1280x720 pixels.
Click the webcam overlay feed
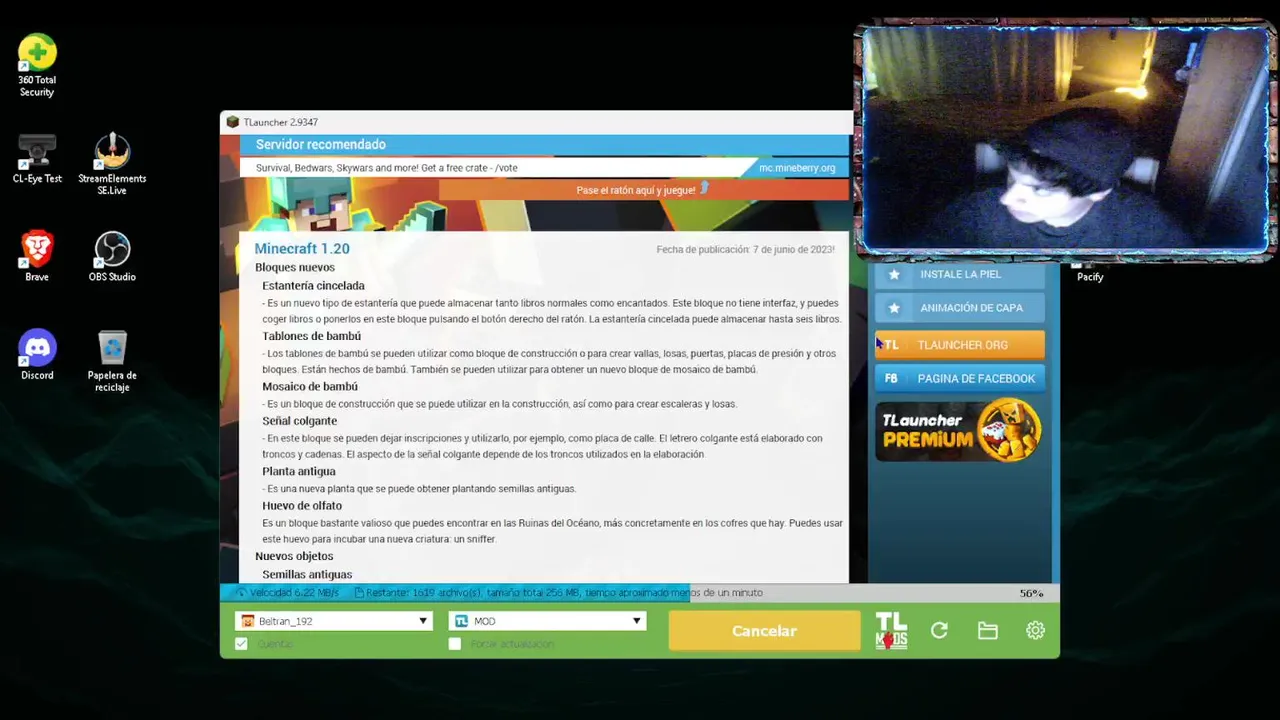coord(1064,140)
